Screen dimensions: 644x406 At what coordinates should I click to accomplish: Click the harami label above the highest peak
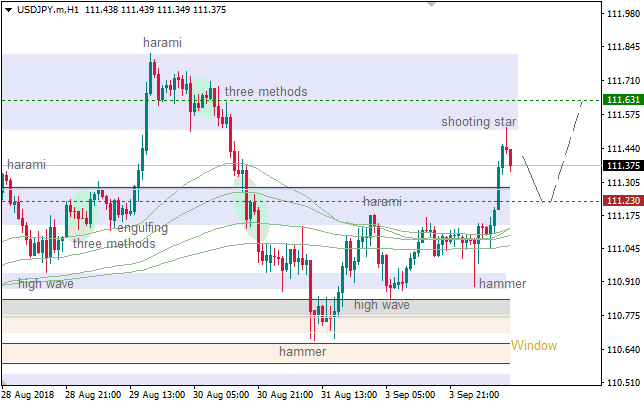click(162, 43)
